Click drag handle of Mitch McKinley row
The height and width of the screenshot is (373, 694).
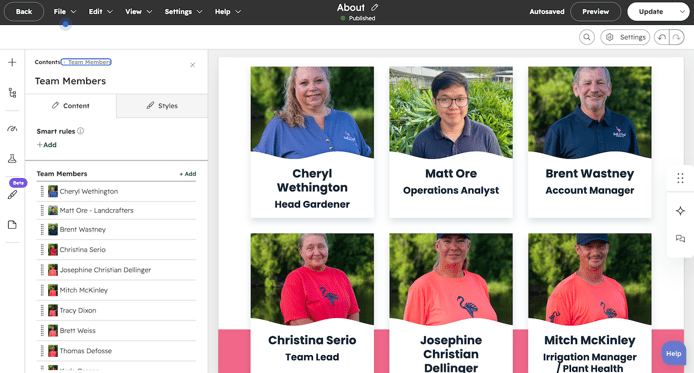pyautogui.click(x=42, y=290)
